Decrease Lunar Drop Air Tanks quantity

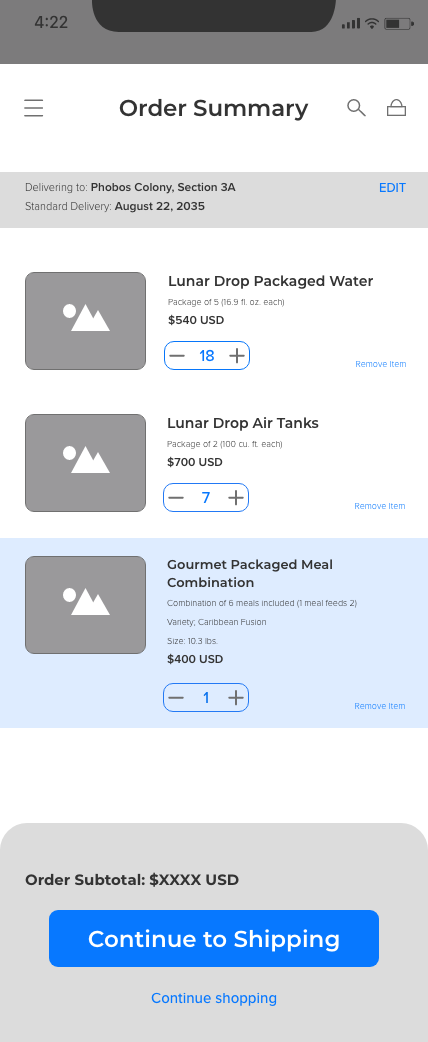click(175, 498)
